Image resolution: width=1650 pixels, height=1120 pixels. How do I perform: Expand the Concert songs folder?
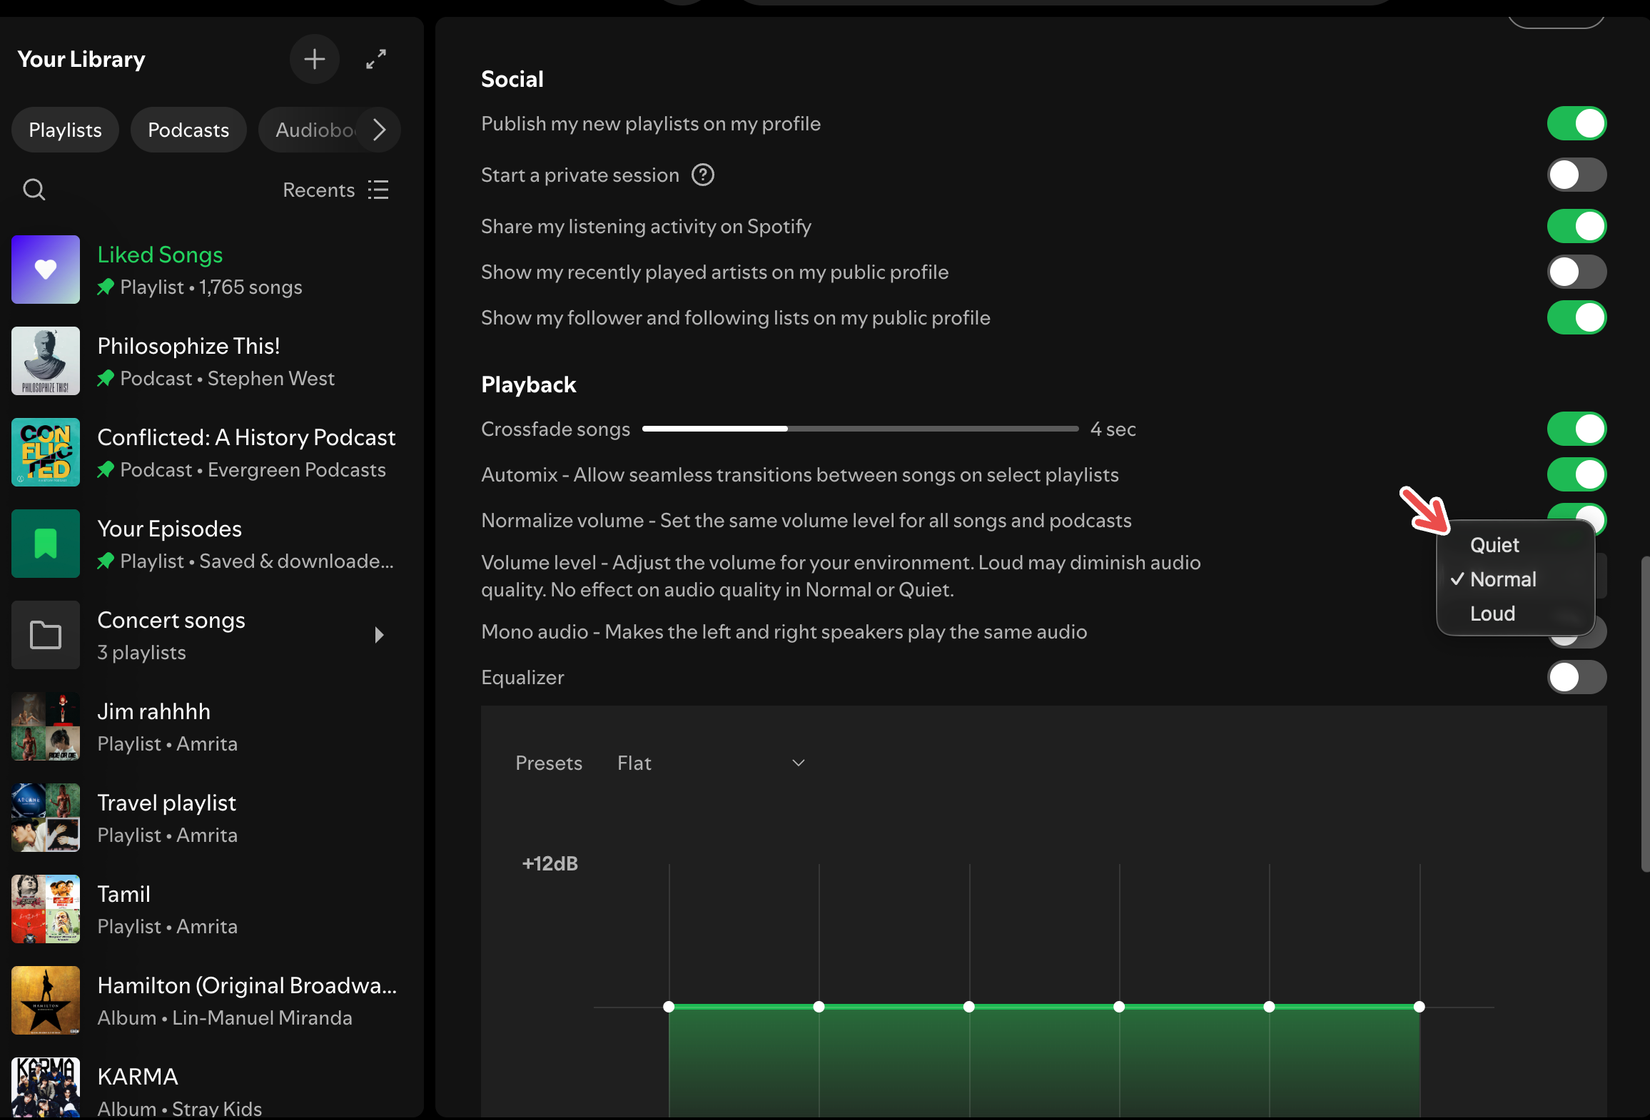click(x=378, y=634)
